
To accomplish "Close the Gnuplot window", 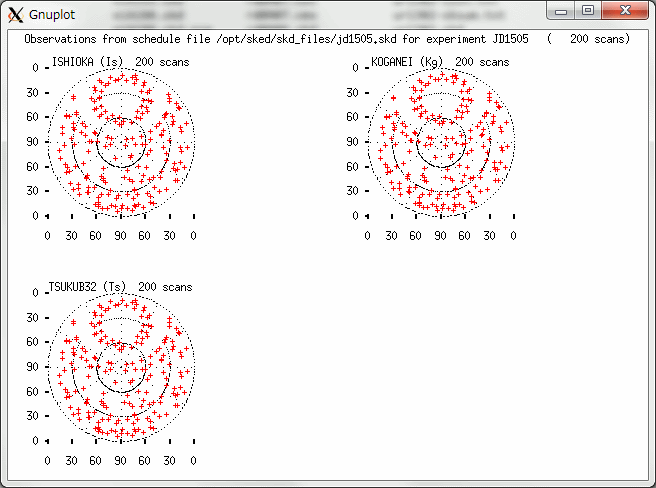I will 625,11.
